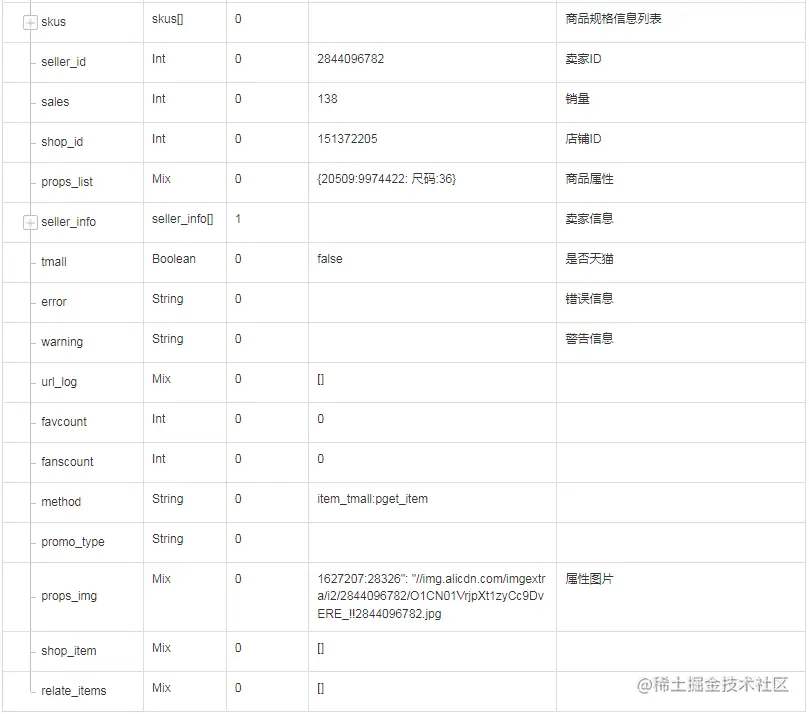
Task: Click the description 错误信息
Action: click(590, 299)
